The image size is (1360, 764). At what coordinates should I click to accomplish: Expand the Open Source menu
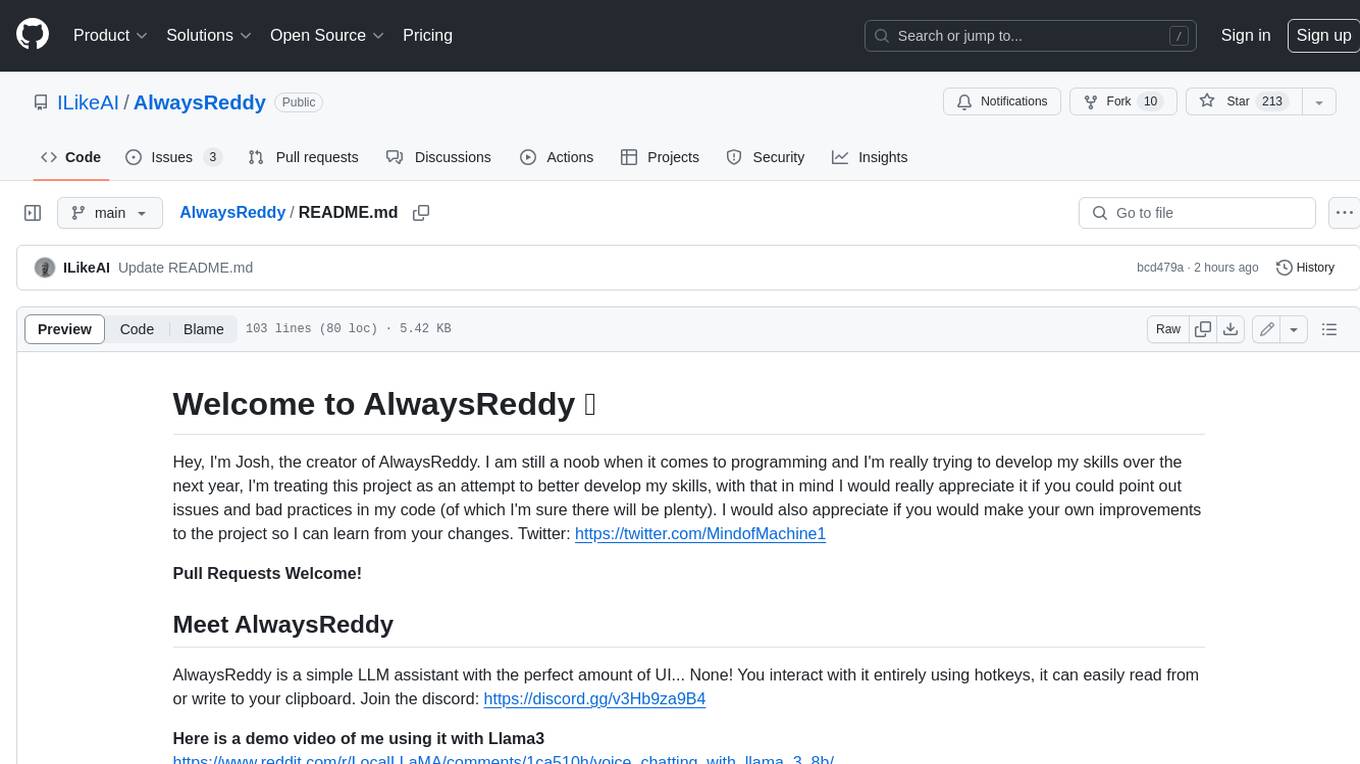pos(327,35)
